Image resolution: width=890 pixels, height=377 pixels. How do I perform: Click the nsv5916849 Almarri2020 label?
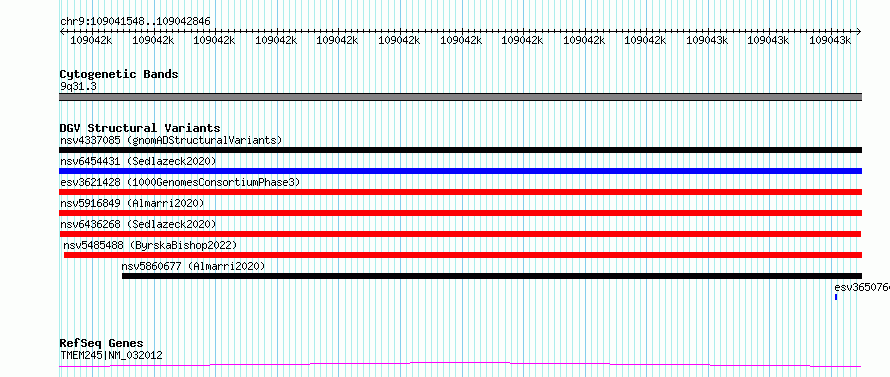(x=132, y=203)
